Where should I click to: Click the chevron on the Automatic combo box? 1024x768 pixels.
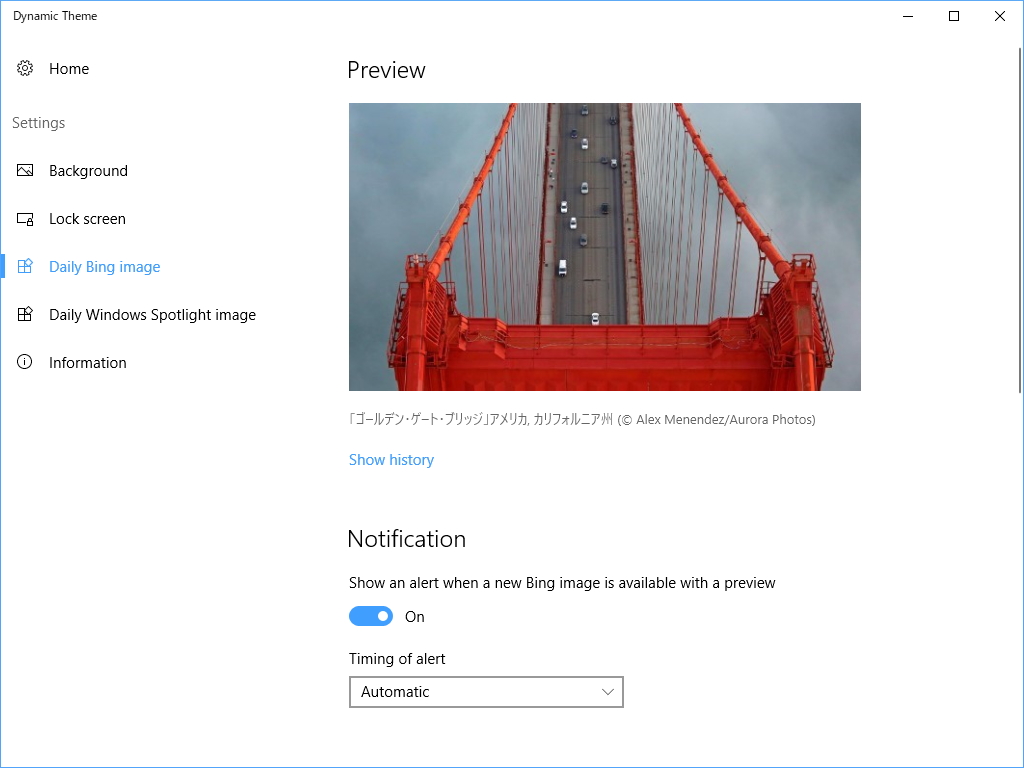607,691
